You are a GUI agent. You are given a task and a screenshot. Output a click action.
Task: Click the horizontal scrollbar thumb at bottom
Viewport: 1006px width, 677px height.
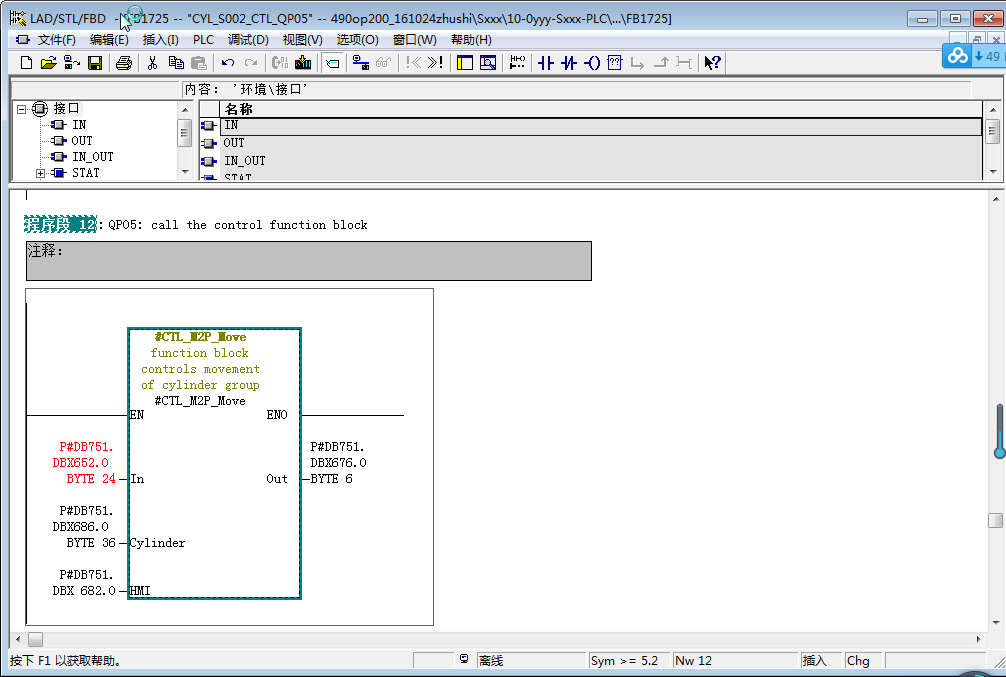click(35, 639)
